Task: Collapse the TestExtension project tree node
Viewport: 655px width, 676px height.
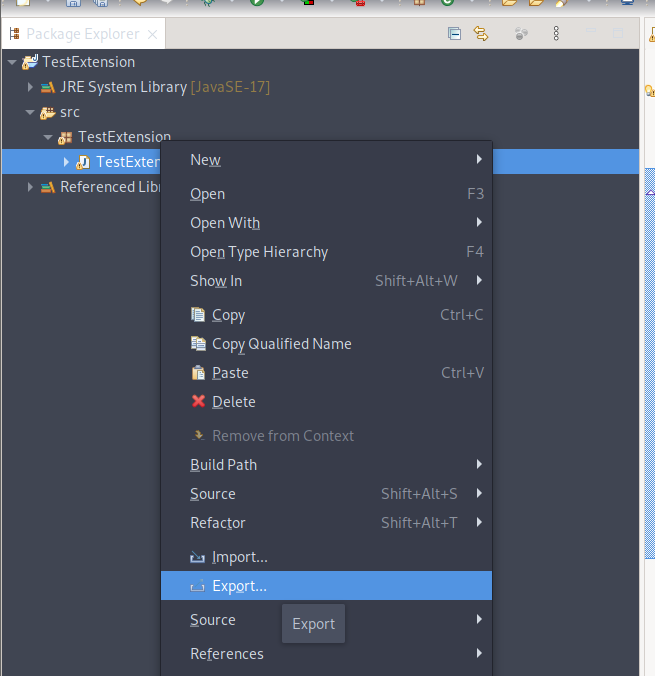Action: (x=12, y=62)
